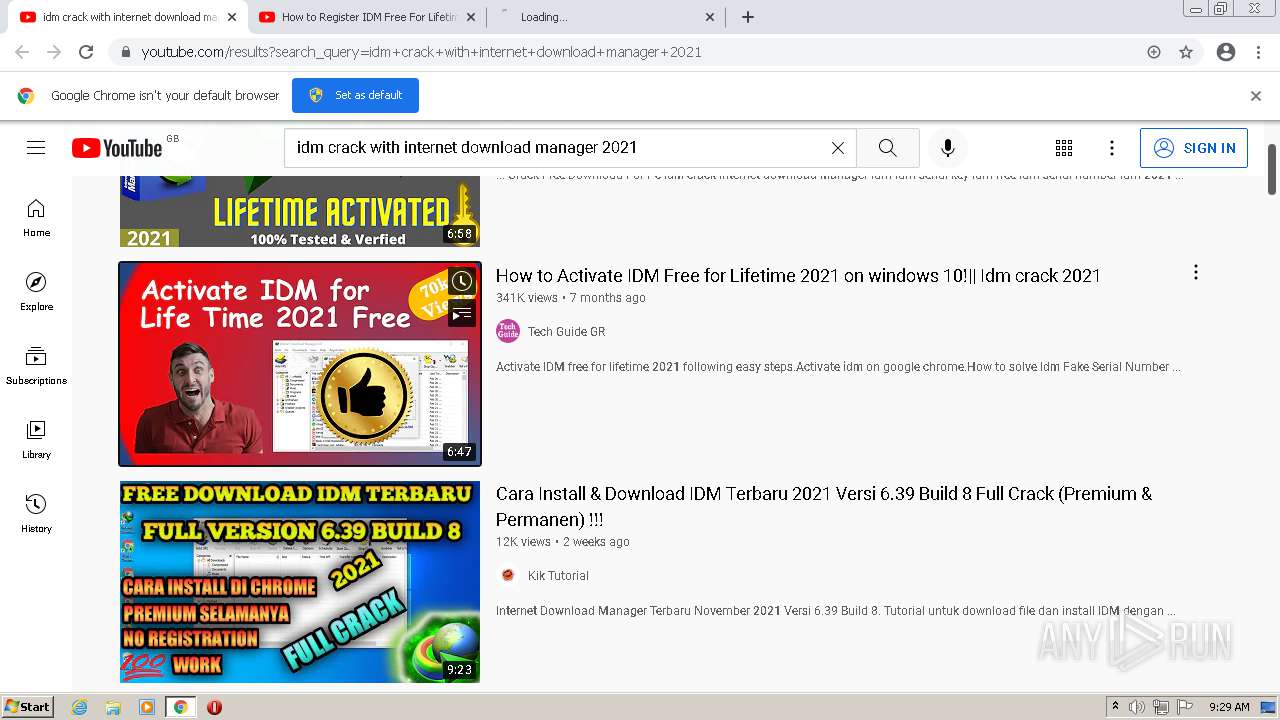Screen dimensions: 1280x720
Task: Open YouTube settings three-dot menu
Action: click(1112, 148)
